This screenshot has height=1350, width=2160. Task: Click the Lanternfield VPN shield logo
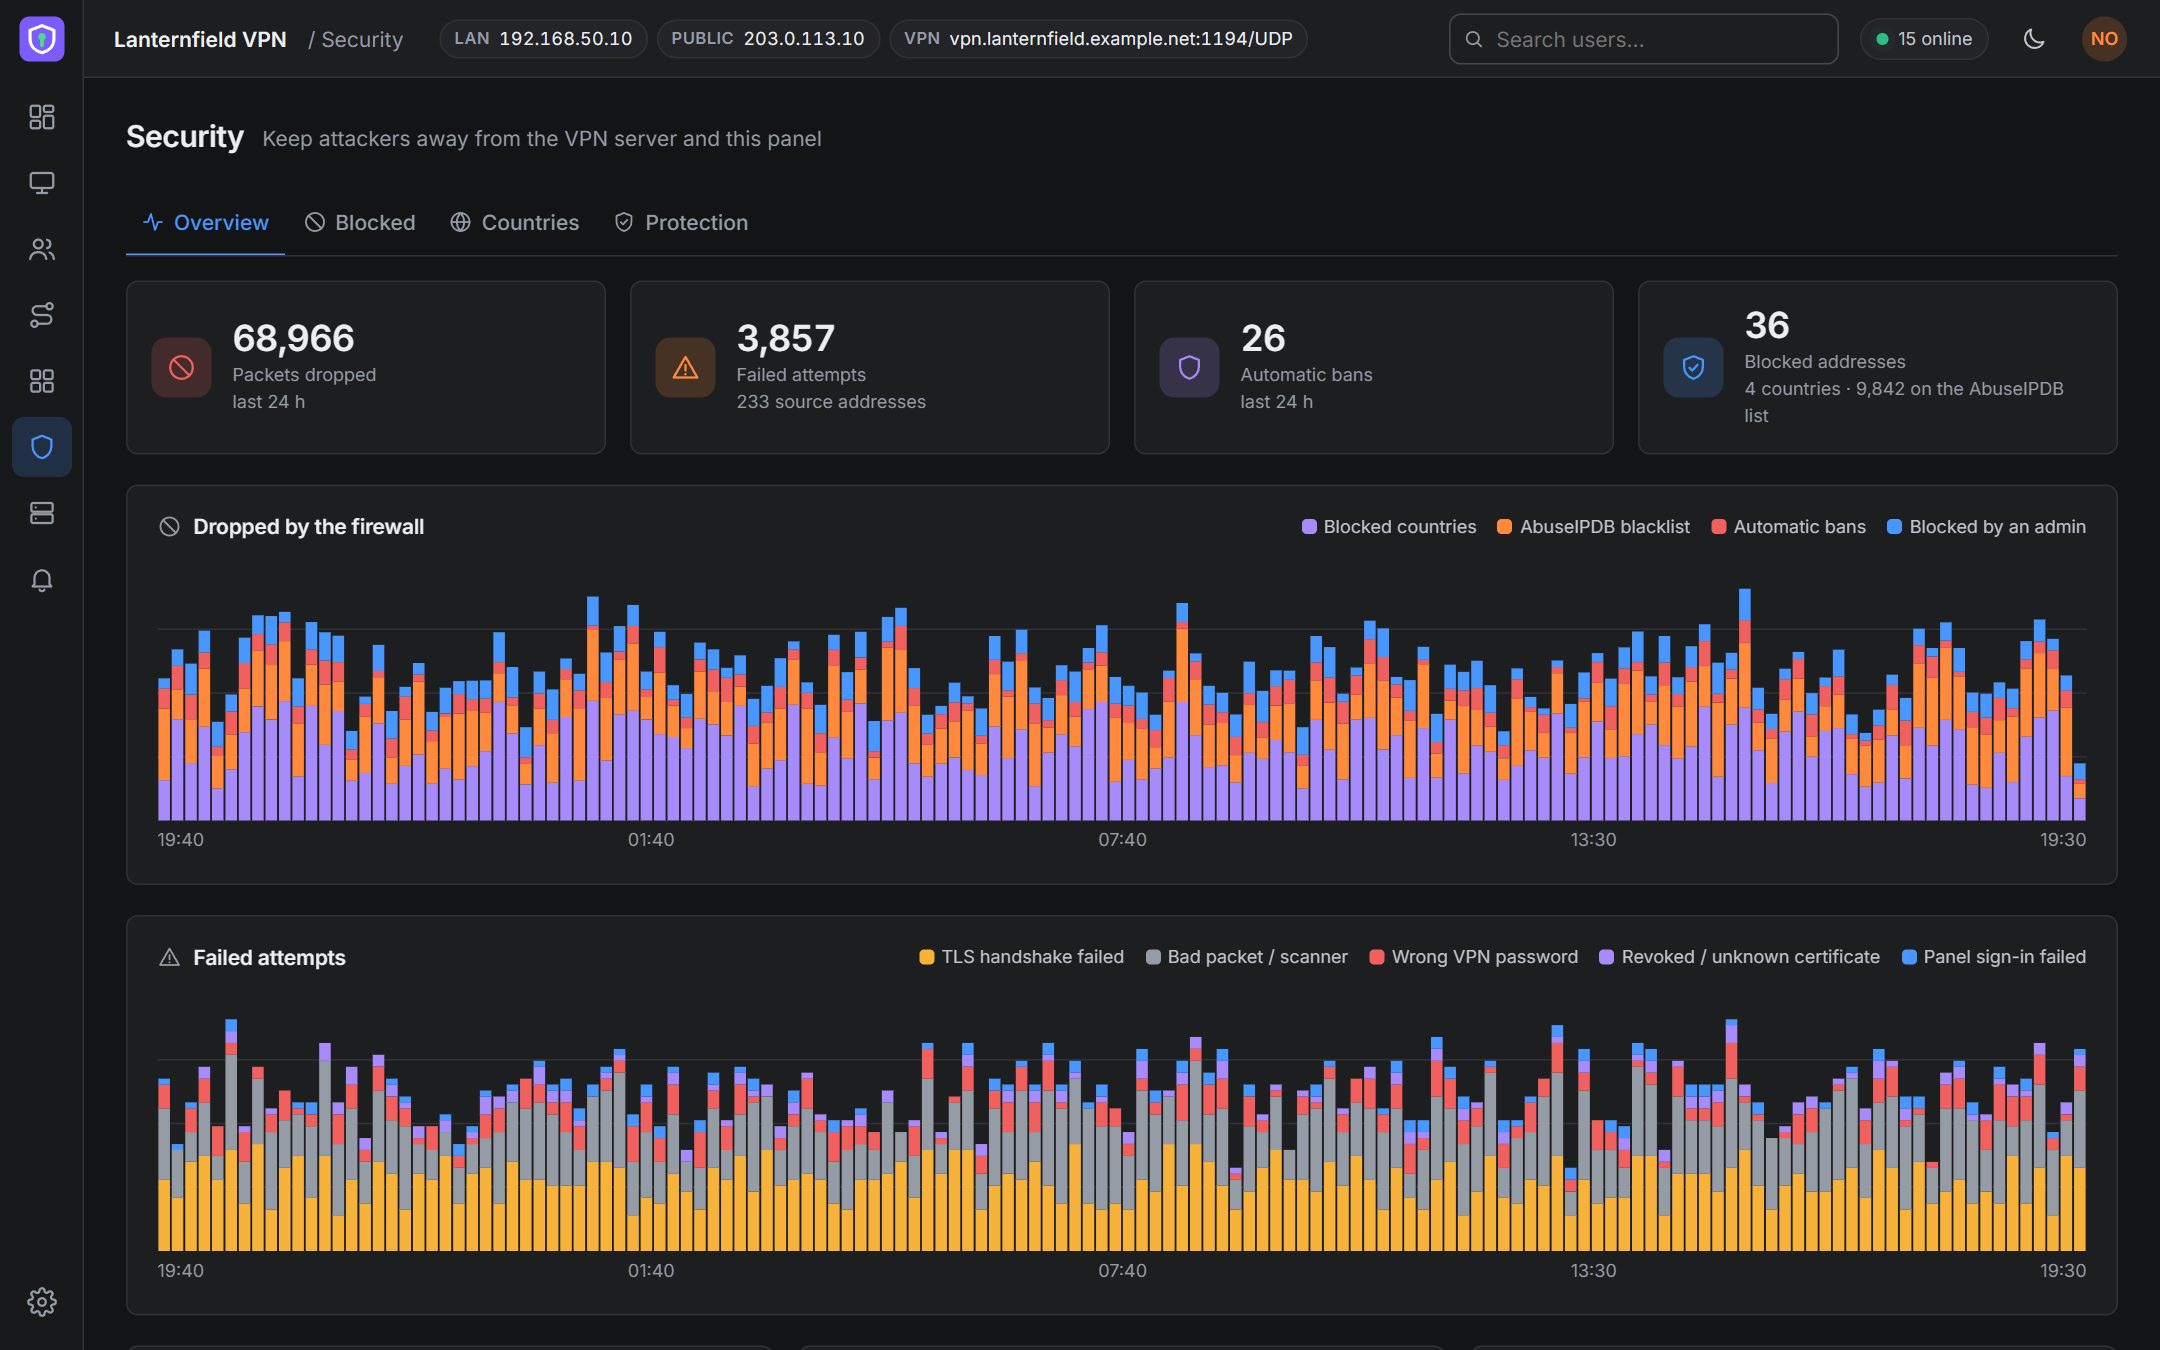(x=42, y=39)
